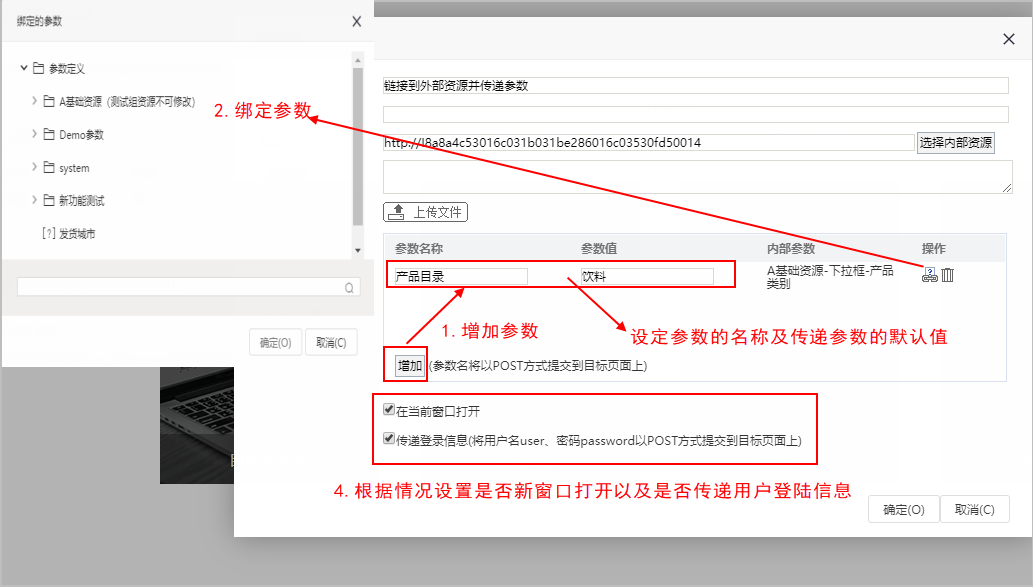This screenshot has width=1033, height=587.
Task: Toggle 传递登录信息 checkbox
Action: (389, 439)
